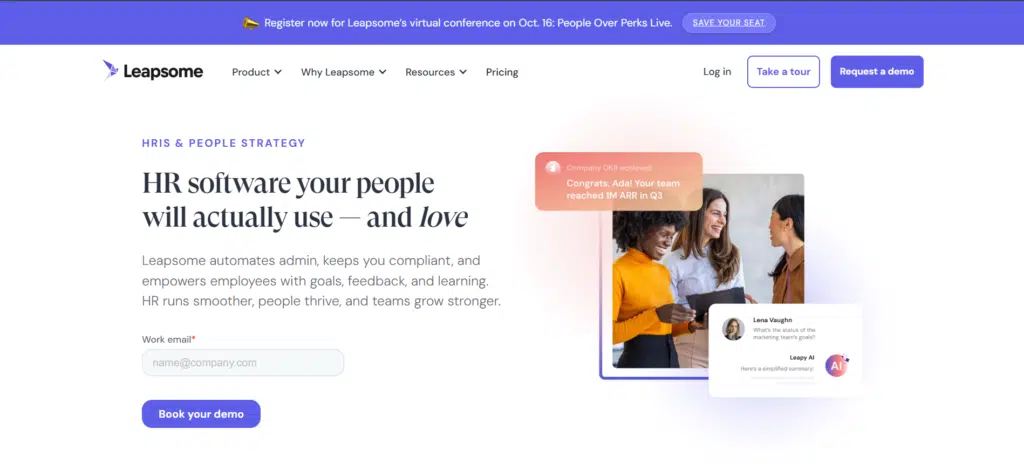The width and height of the screenshot is (1024, 470).
Task: Focus the Work email input field
Action: 243,362
